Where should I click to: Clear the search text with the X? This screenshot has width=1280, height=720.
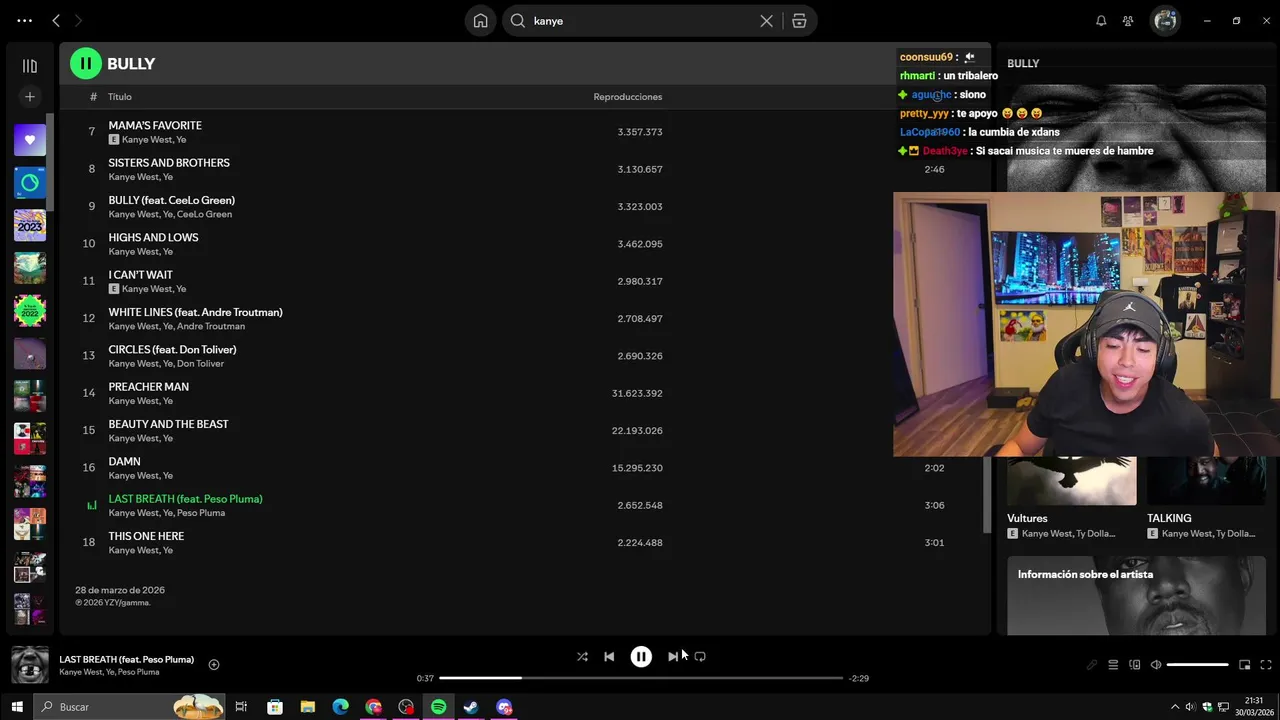pyautogui.click(x=766, y=21)
